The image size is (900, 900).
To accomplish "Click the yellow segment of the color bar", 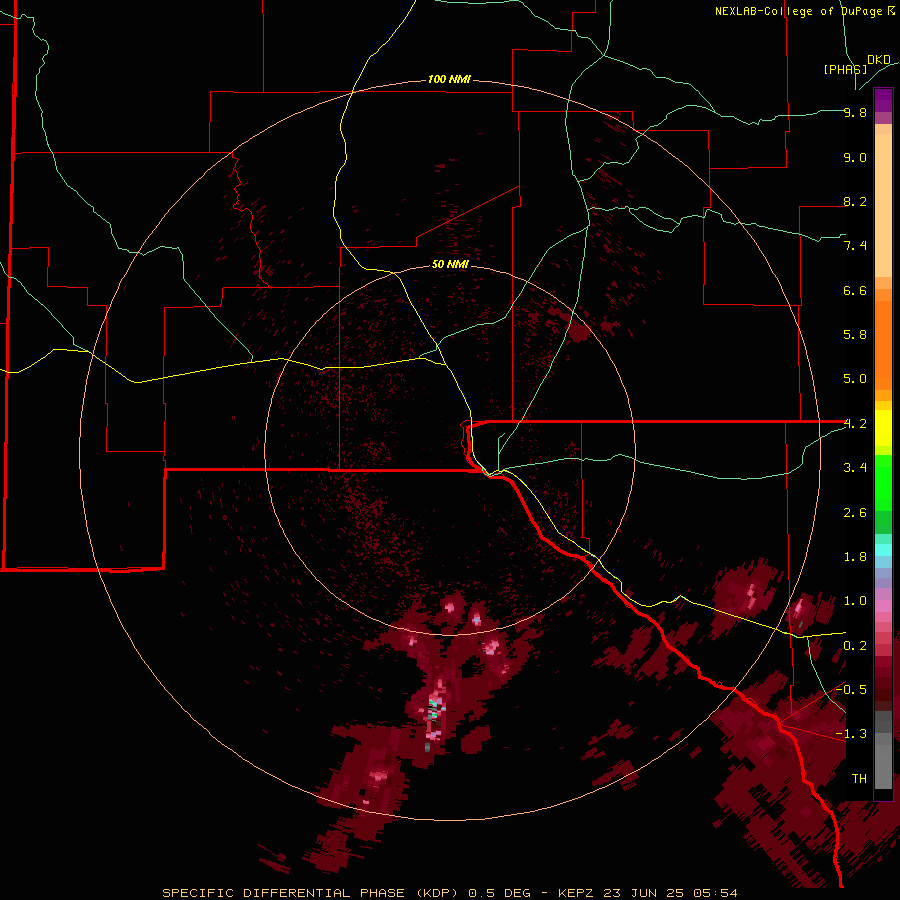I will point(883,428).
